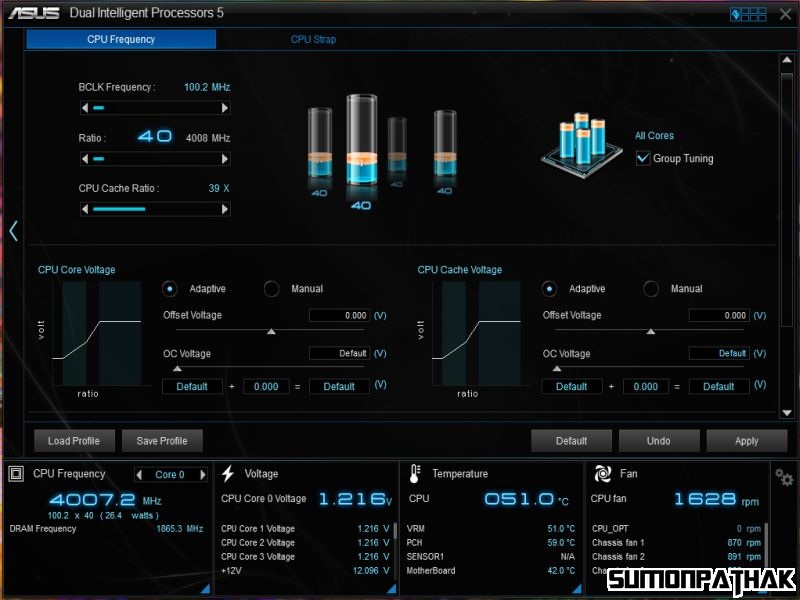Click the CPU Cache Ratio slider track
This screenshot has height=600, width=800.
click(x=155, y=209)
